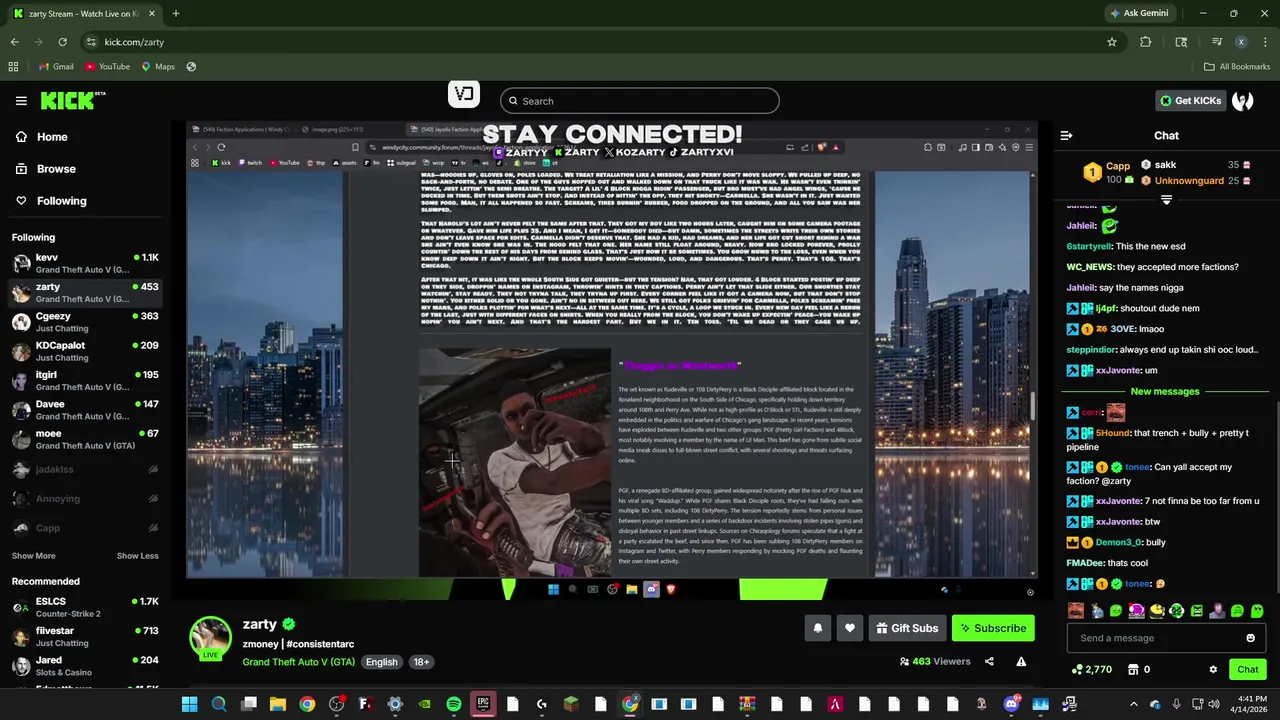Open the Kick hamburger sidebar menu

(x=21, y=101)
